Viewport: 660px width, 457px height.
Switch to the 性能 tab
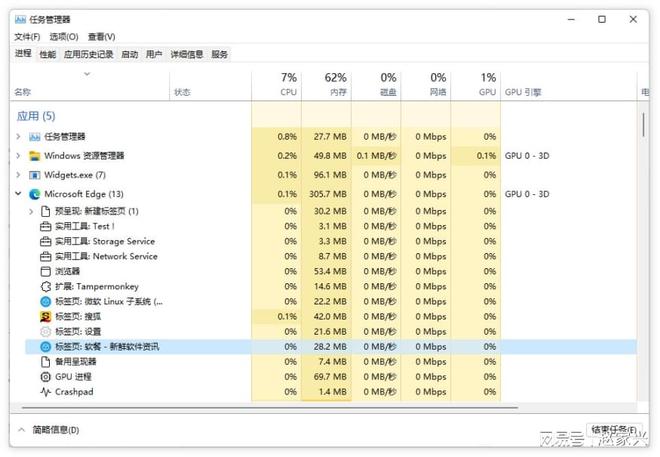(48, 54)
